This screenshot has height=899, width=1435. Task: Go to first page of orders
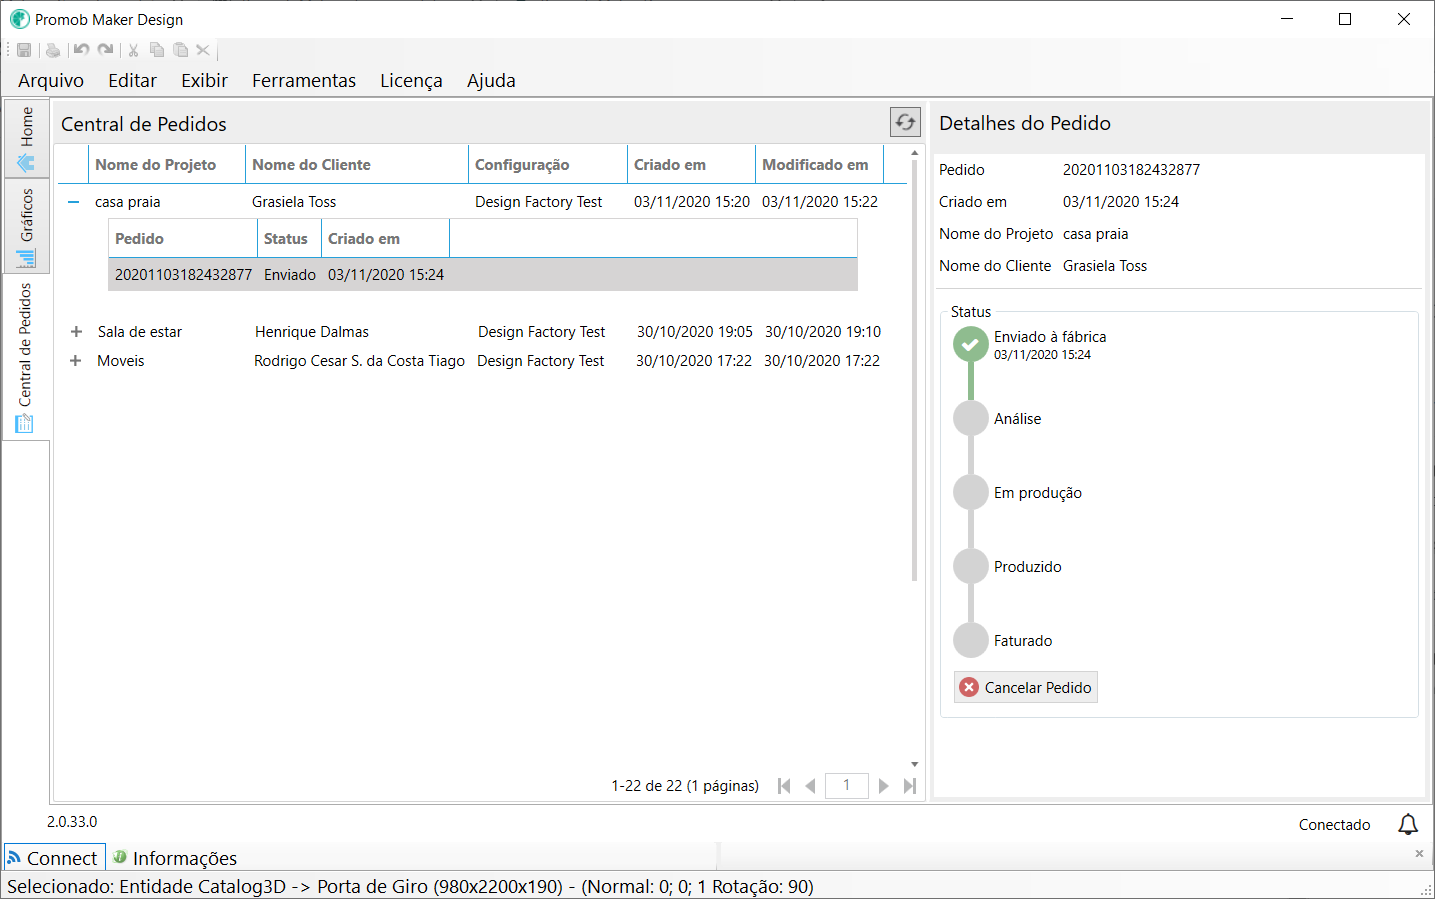tap(784, 786)
